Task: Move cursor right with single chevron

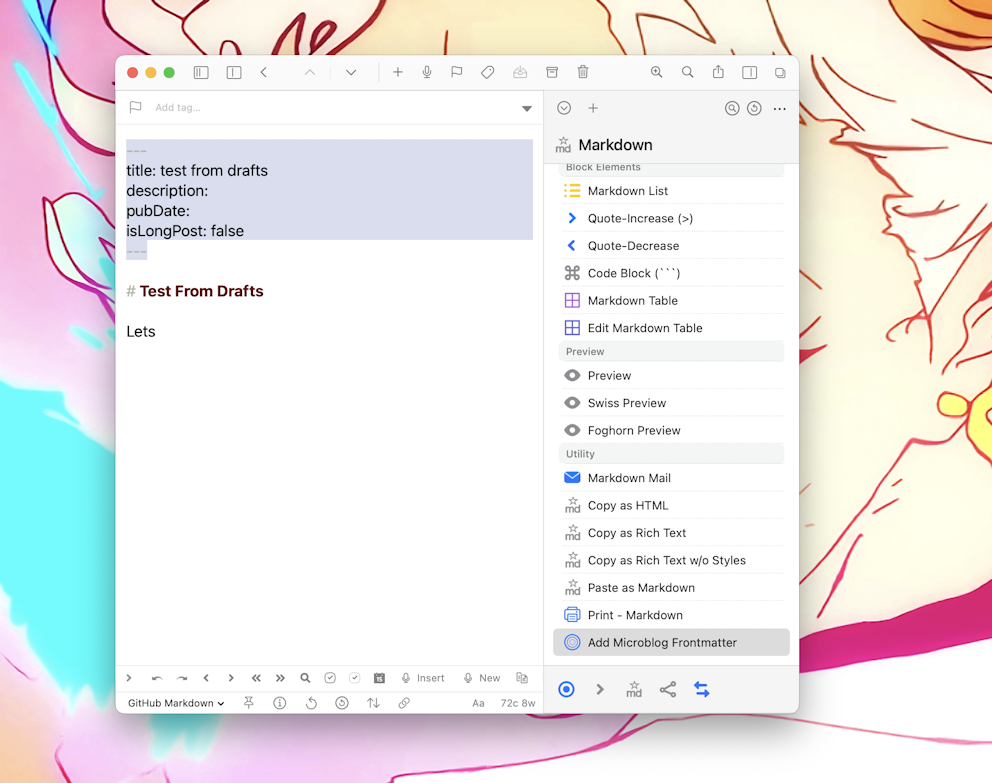Action: 231,678
